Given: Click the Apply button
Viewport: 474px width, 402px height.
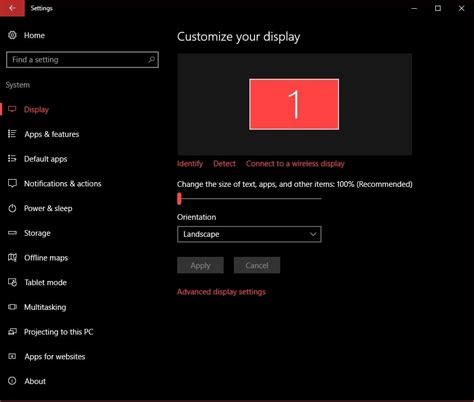Looking at the screenshot, I should (200, 265).
